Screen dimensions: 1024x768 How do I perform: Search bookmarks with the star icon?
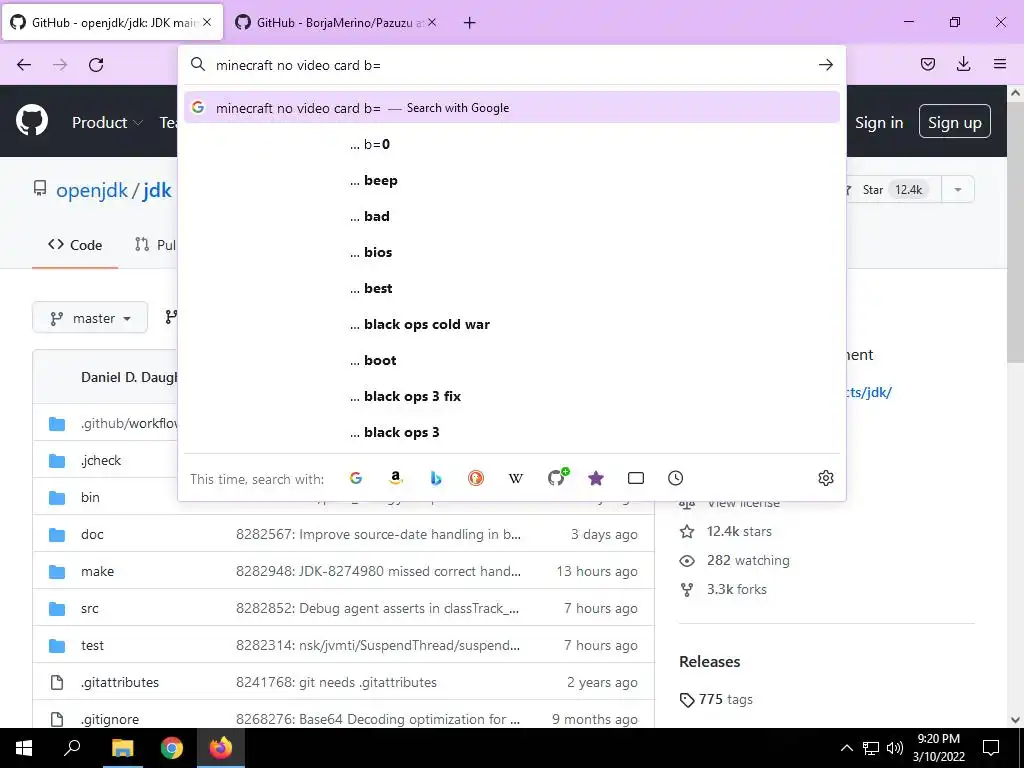point(596,478)
